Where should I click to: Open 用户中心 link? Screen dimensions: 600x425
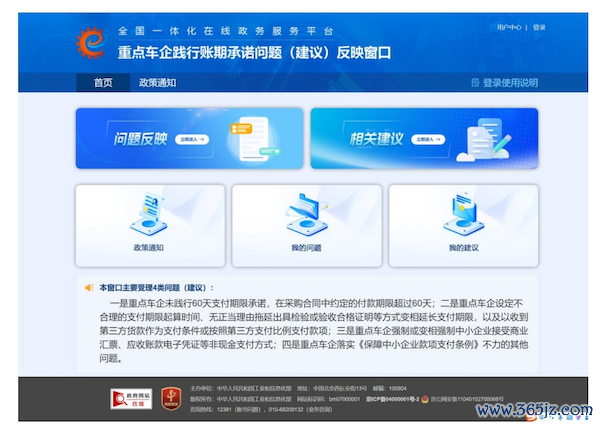pyautogui.click(x=509, y=27)
